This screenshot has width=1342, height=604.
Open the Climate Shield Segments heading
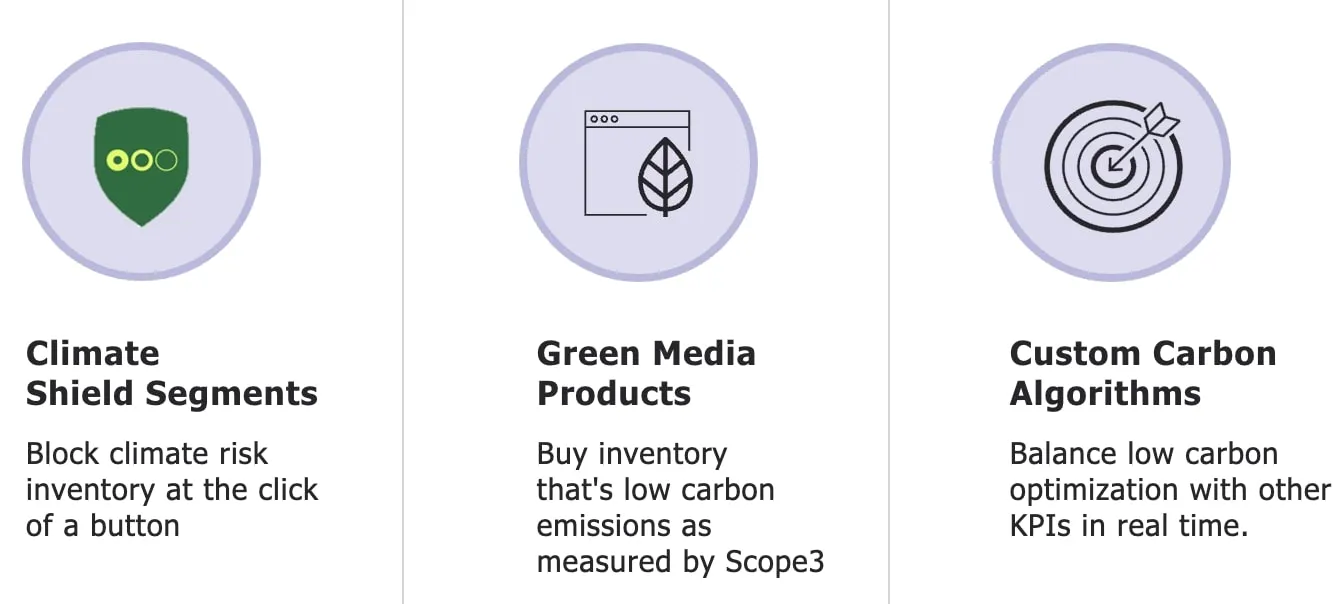point(171,373)
